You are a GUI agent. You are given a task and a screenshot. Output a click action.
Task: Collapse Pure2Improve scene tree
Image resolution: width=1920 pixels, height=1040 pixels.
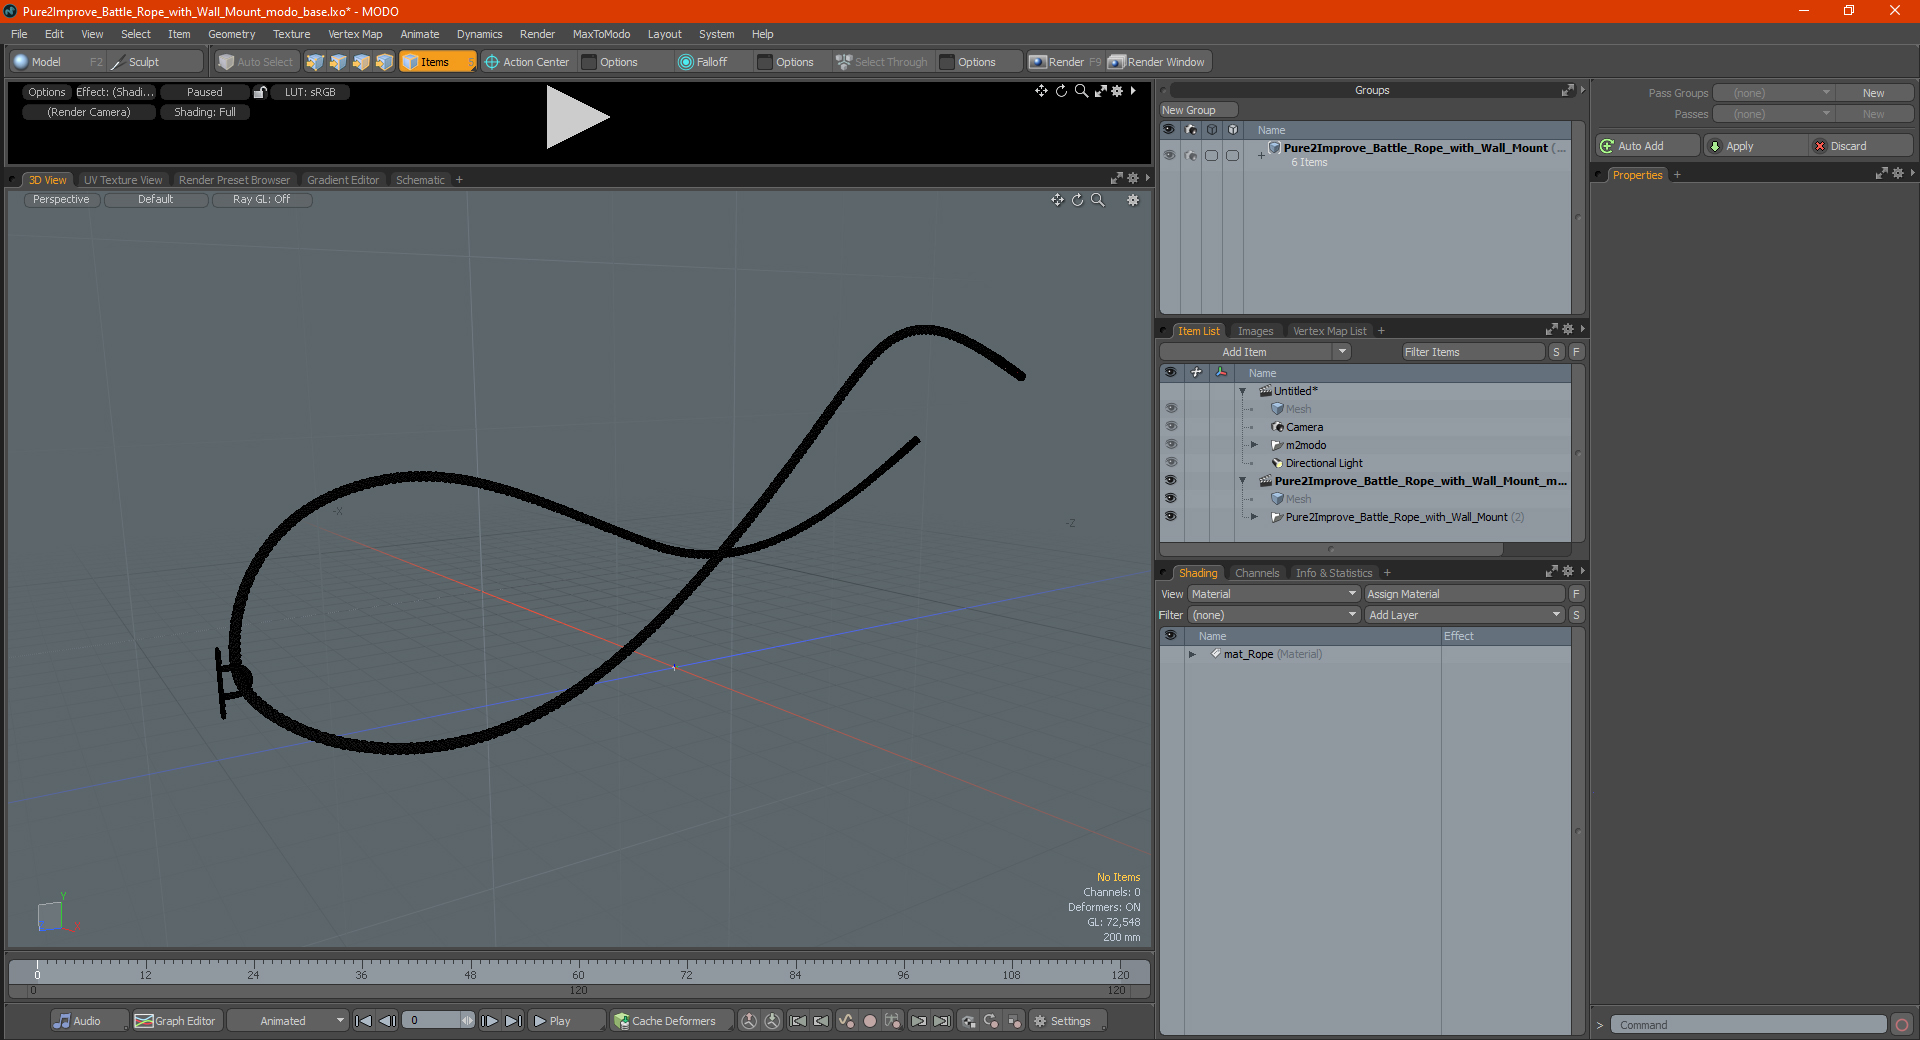tap(1243, 481)
